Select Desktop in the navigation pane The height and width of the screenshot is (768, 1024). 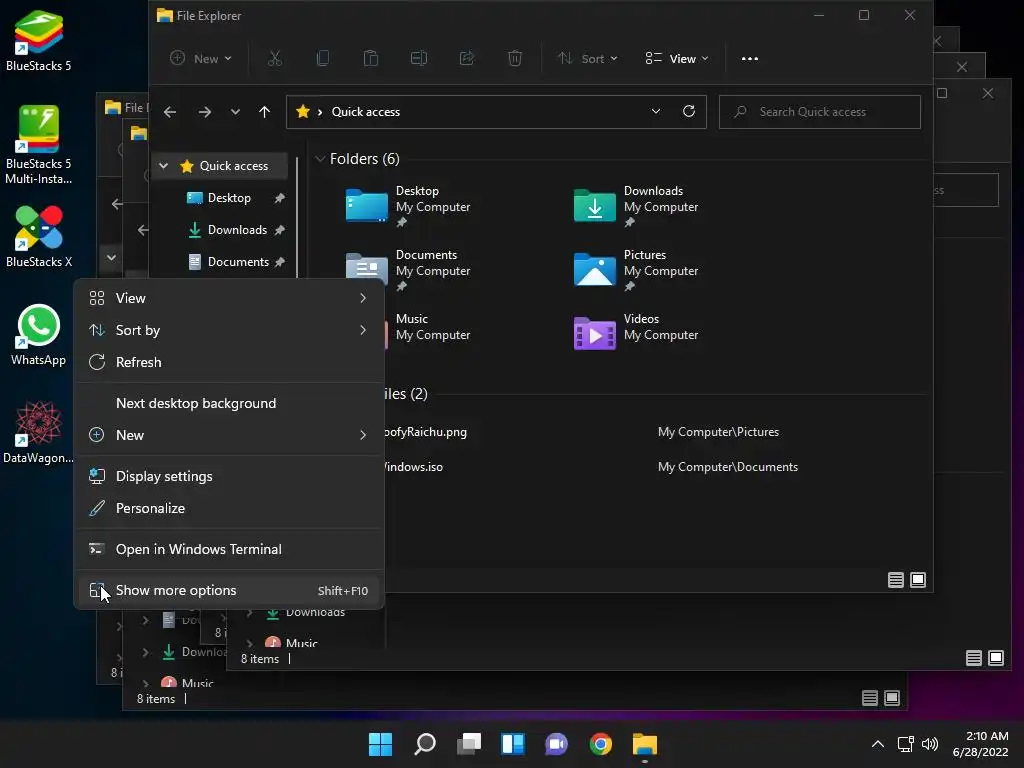point(229,198)
